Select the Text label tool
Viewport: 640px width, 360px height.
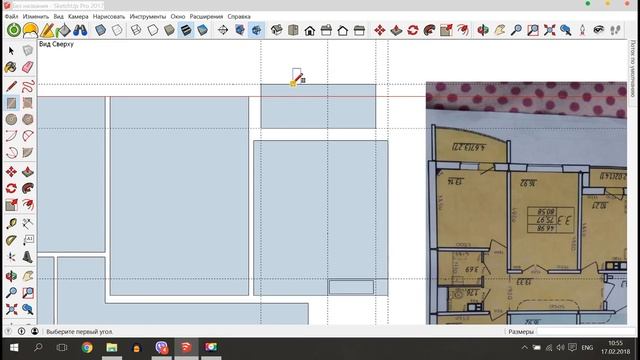coord(28,240)
